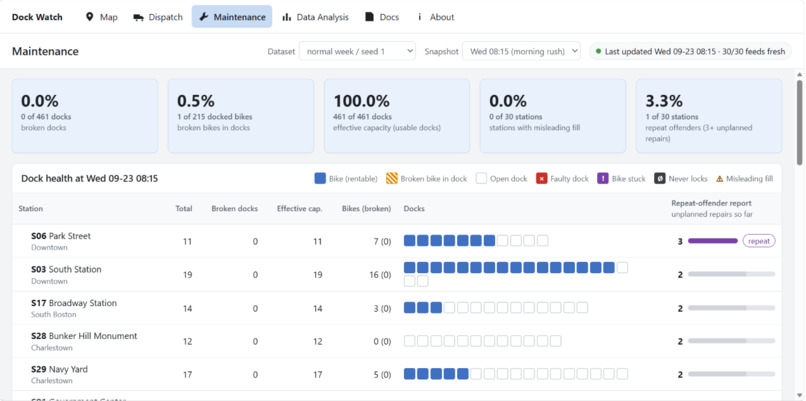
Task: Click the Total column header
Action: (x=184, y=209)
